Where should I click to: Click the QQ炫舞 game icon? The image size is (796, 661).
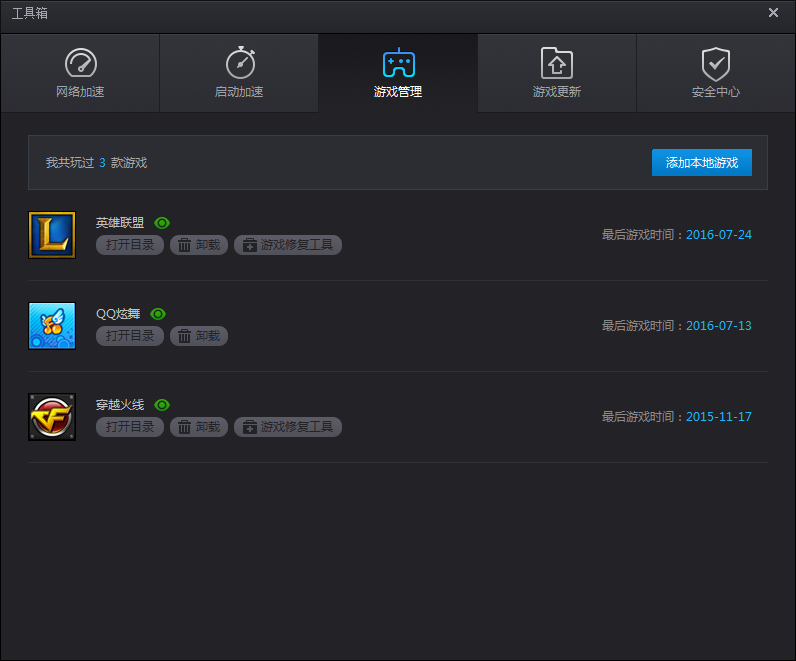(x=52, y=326)
